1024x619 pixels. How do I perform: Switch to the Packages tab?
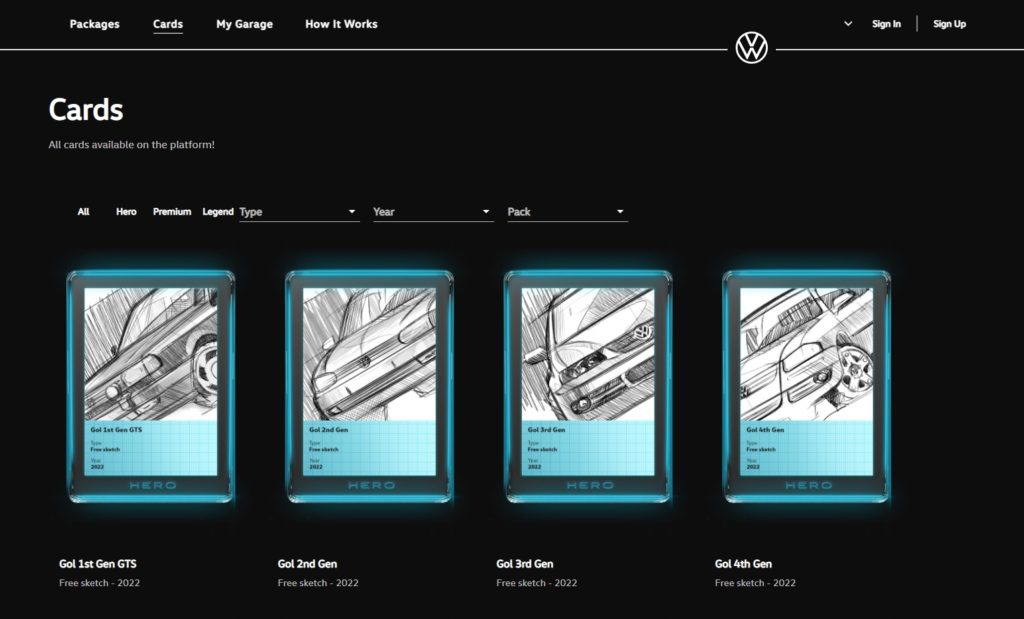click(94, 23)
